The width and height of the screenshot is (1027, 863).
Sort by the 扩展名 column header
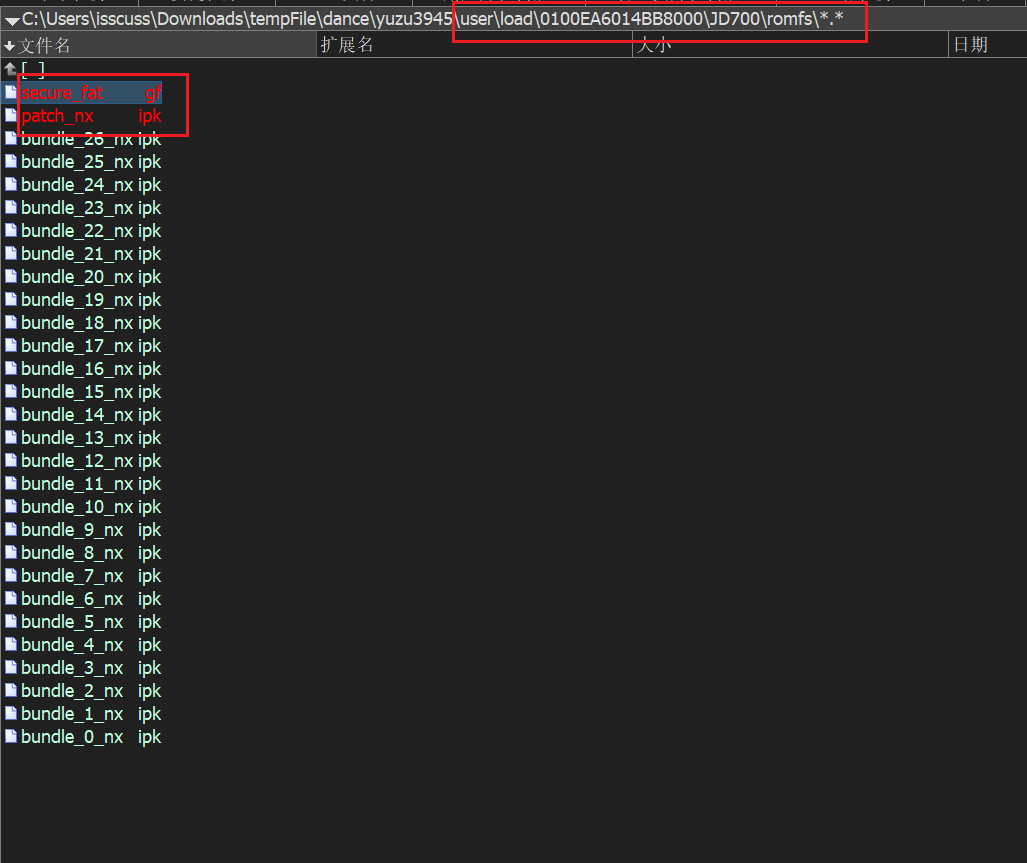point(346,45)
